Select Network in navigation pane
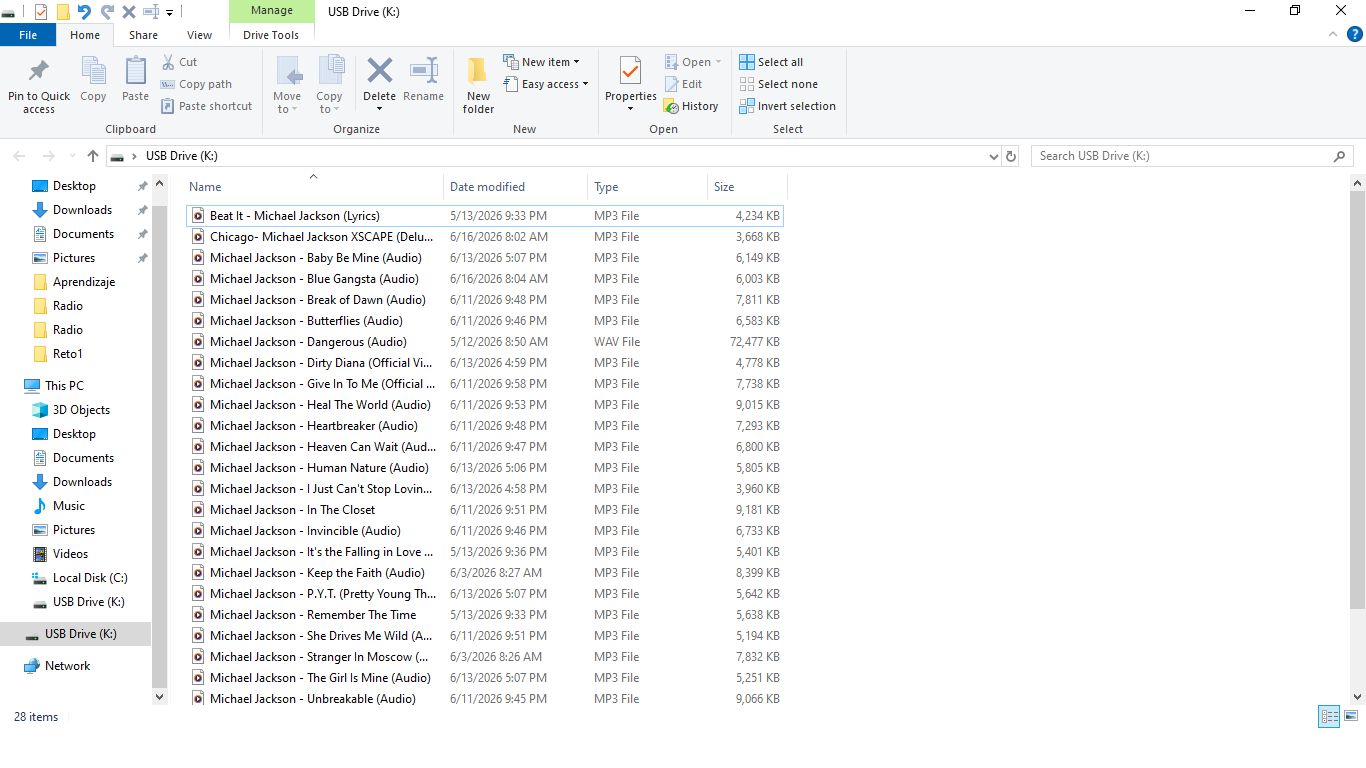 point(67,666)
